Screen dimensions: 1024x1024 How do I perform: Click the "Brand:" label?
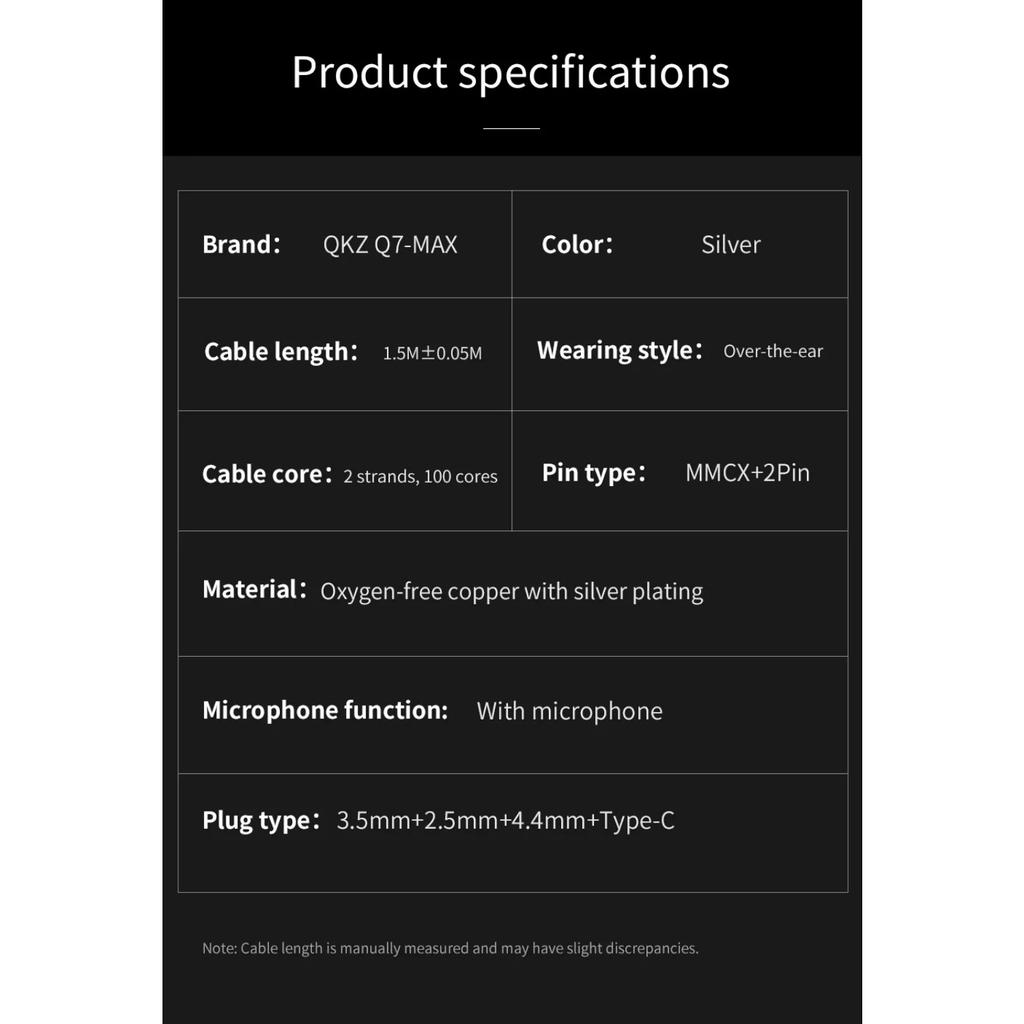coord(241,245)
